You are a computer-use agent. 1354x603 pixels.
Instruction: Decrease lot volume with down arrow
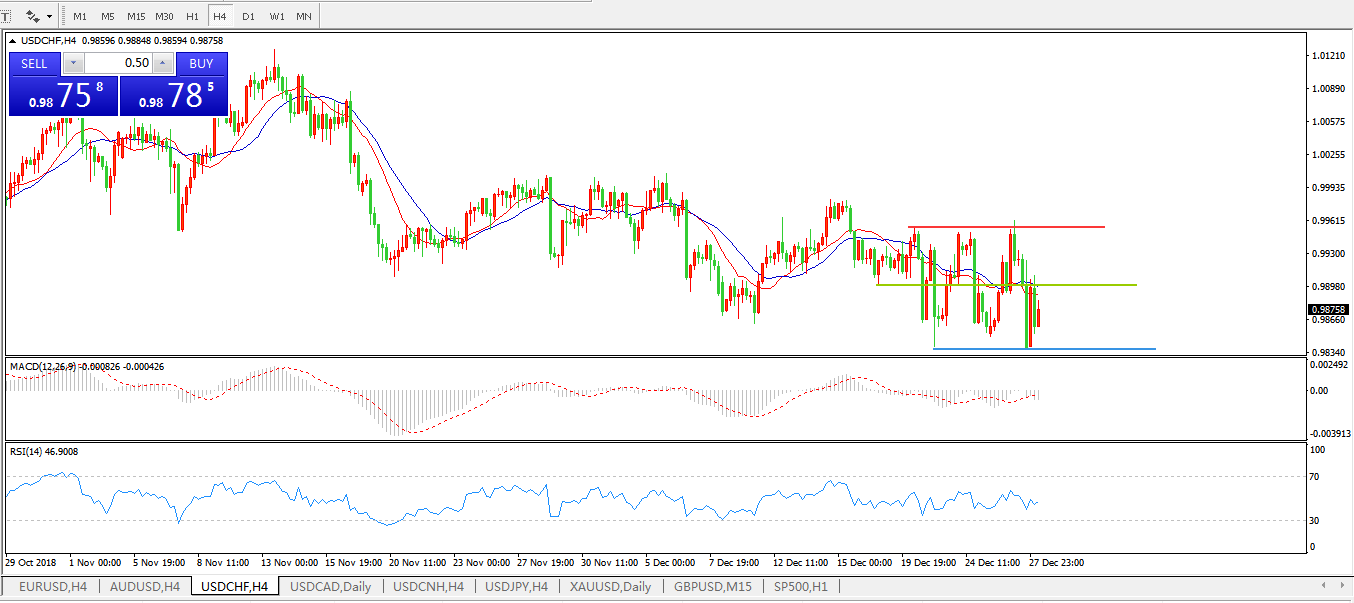[x=74, y=63]
